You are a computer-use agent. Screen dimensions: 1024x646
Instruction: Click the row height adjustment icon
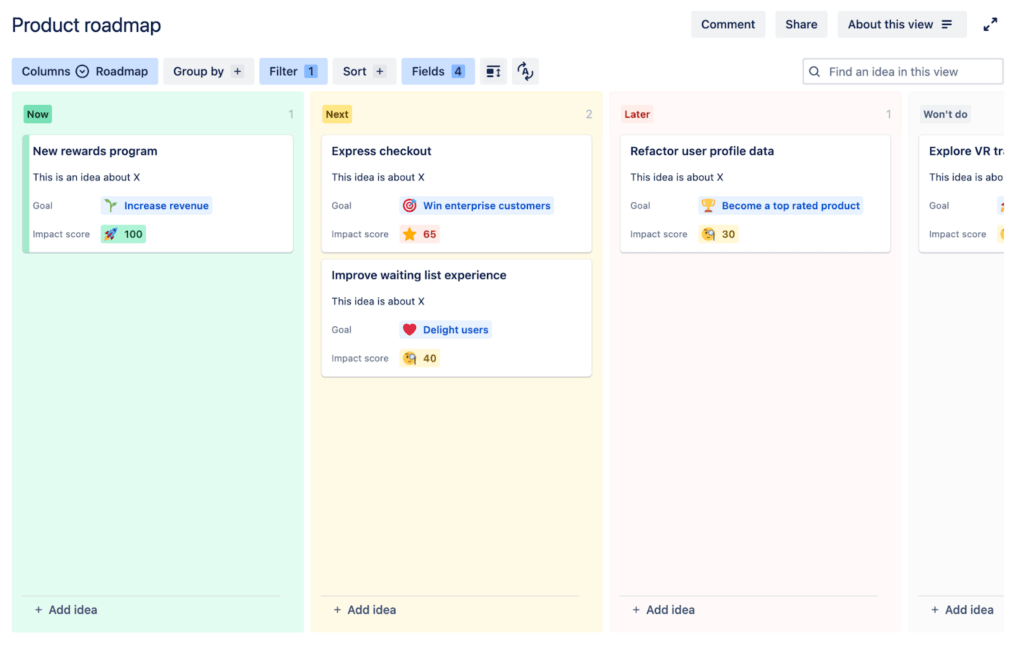(x=493, y=71)
